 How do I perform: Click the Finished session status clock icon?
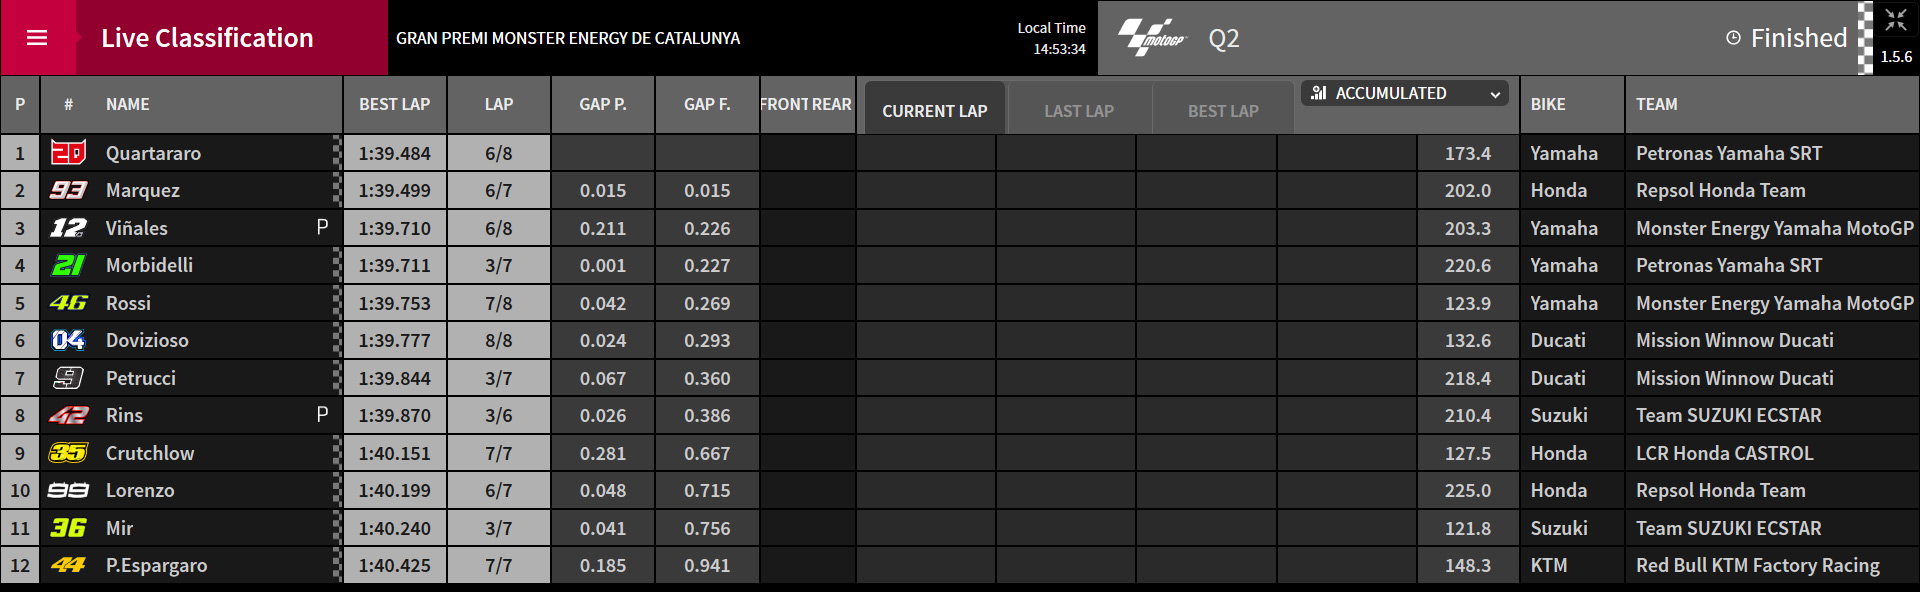coord(1733,38)
